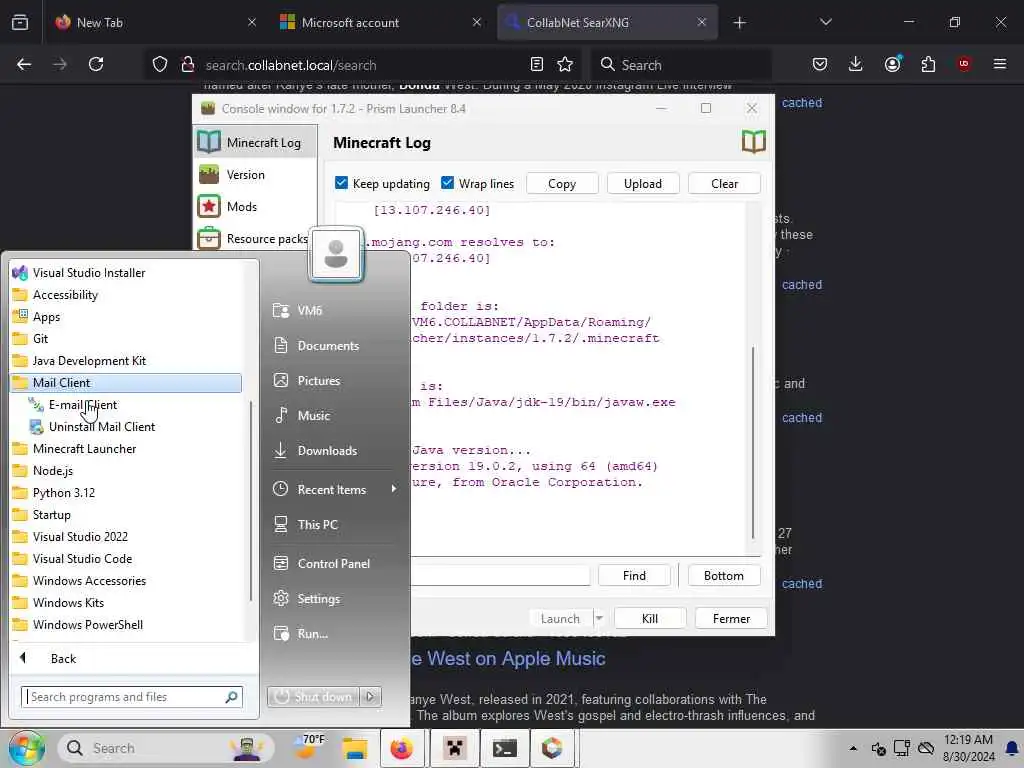1024x768 pixels.
Task: Expand the Java Development Kit folder
Action: click(x=126, y=360)
